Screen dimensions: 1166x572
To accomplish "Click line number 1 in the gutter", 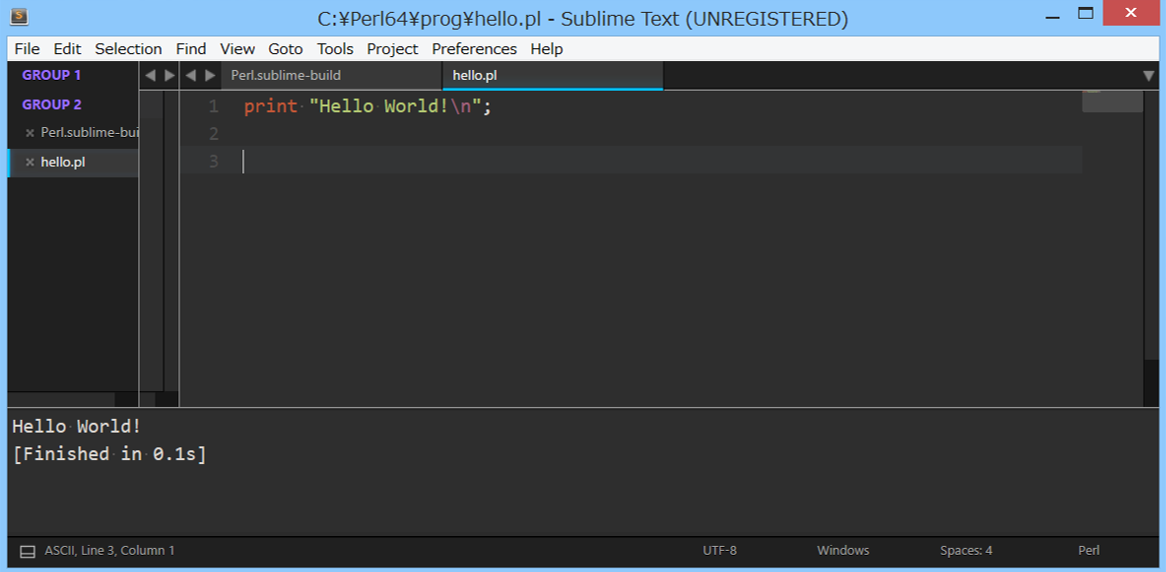I will pyautogui.click(x=213, y=106).
